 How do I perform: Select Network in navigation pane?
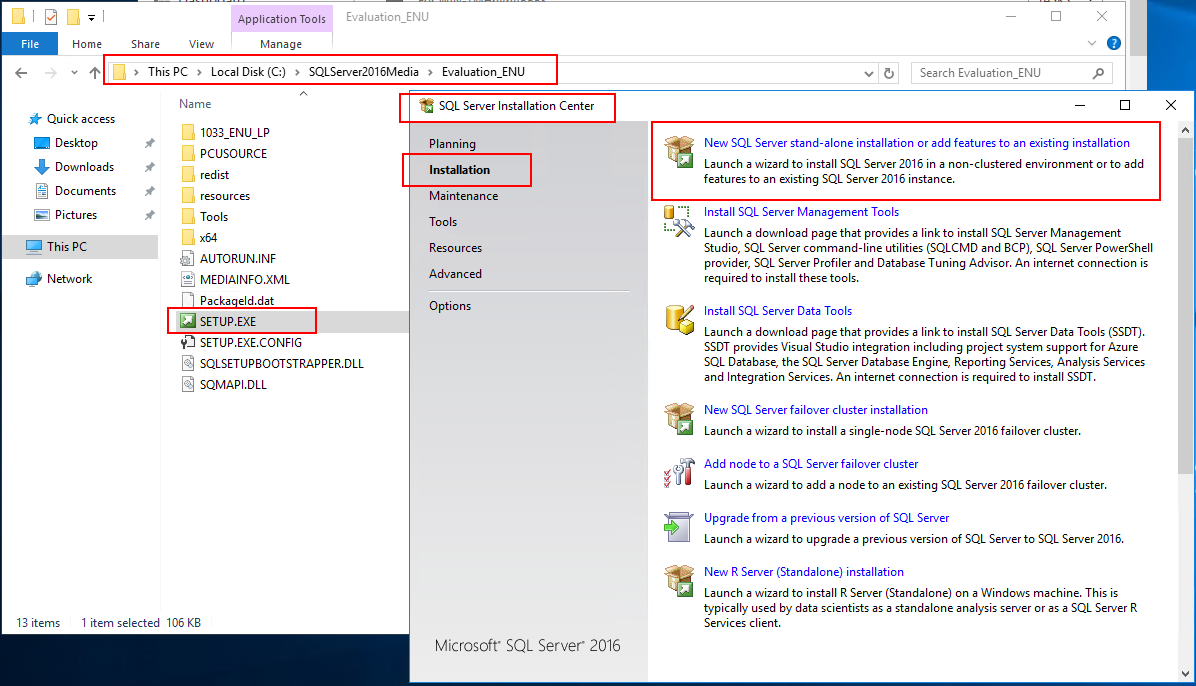[x=69, y=279]
